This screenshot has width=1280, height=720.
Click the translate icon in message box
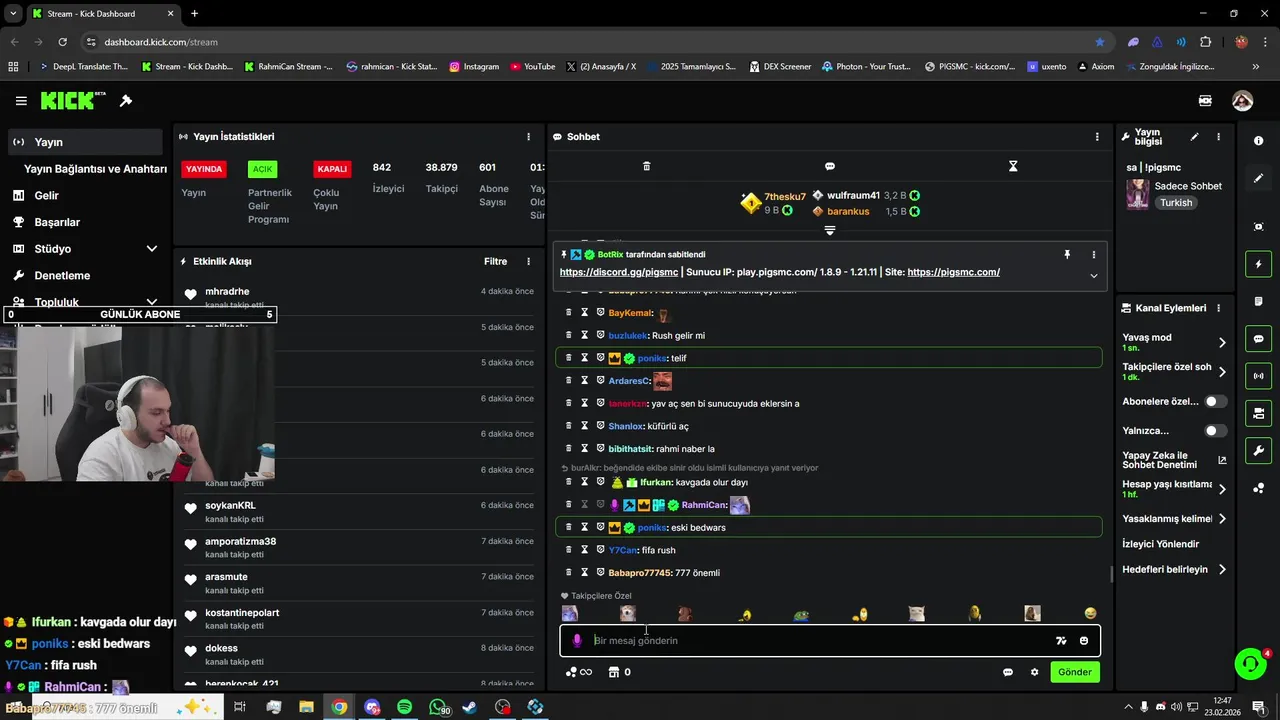tap(1061, 641)
